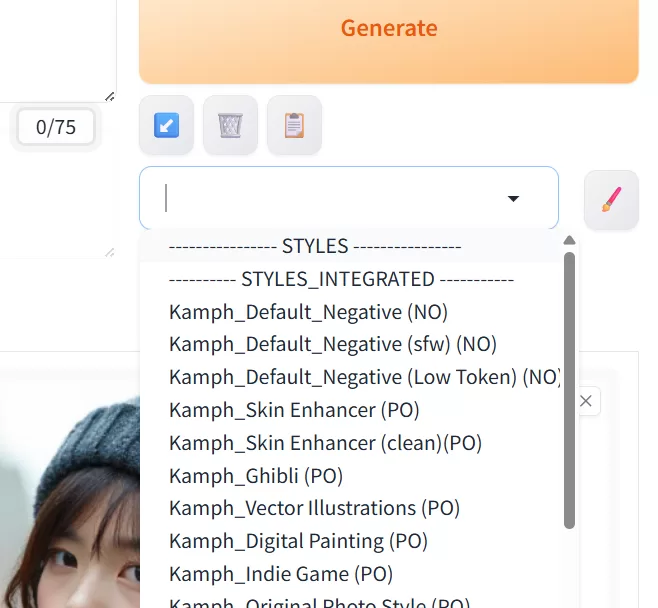Click the trash can clear prompt icon
The height and width of the screenshot is (608, 658).
(230, 125)
